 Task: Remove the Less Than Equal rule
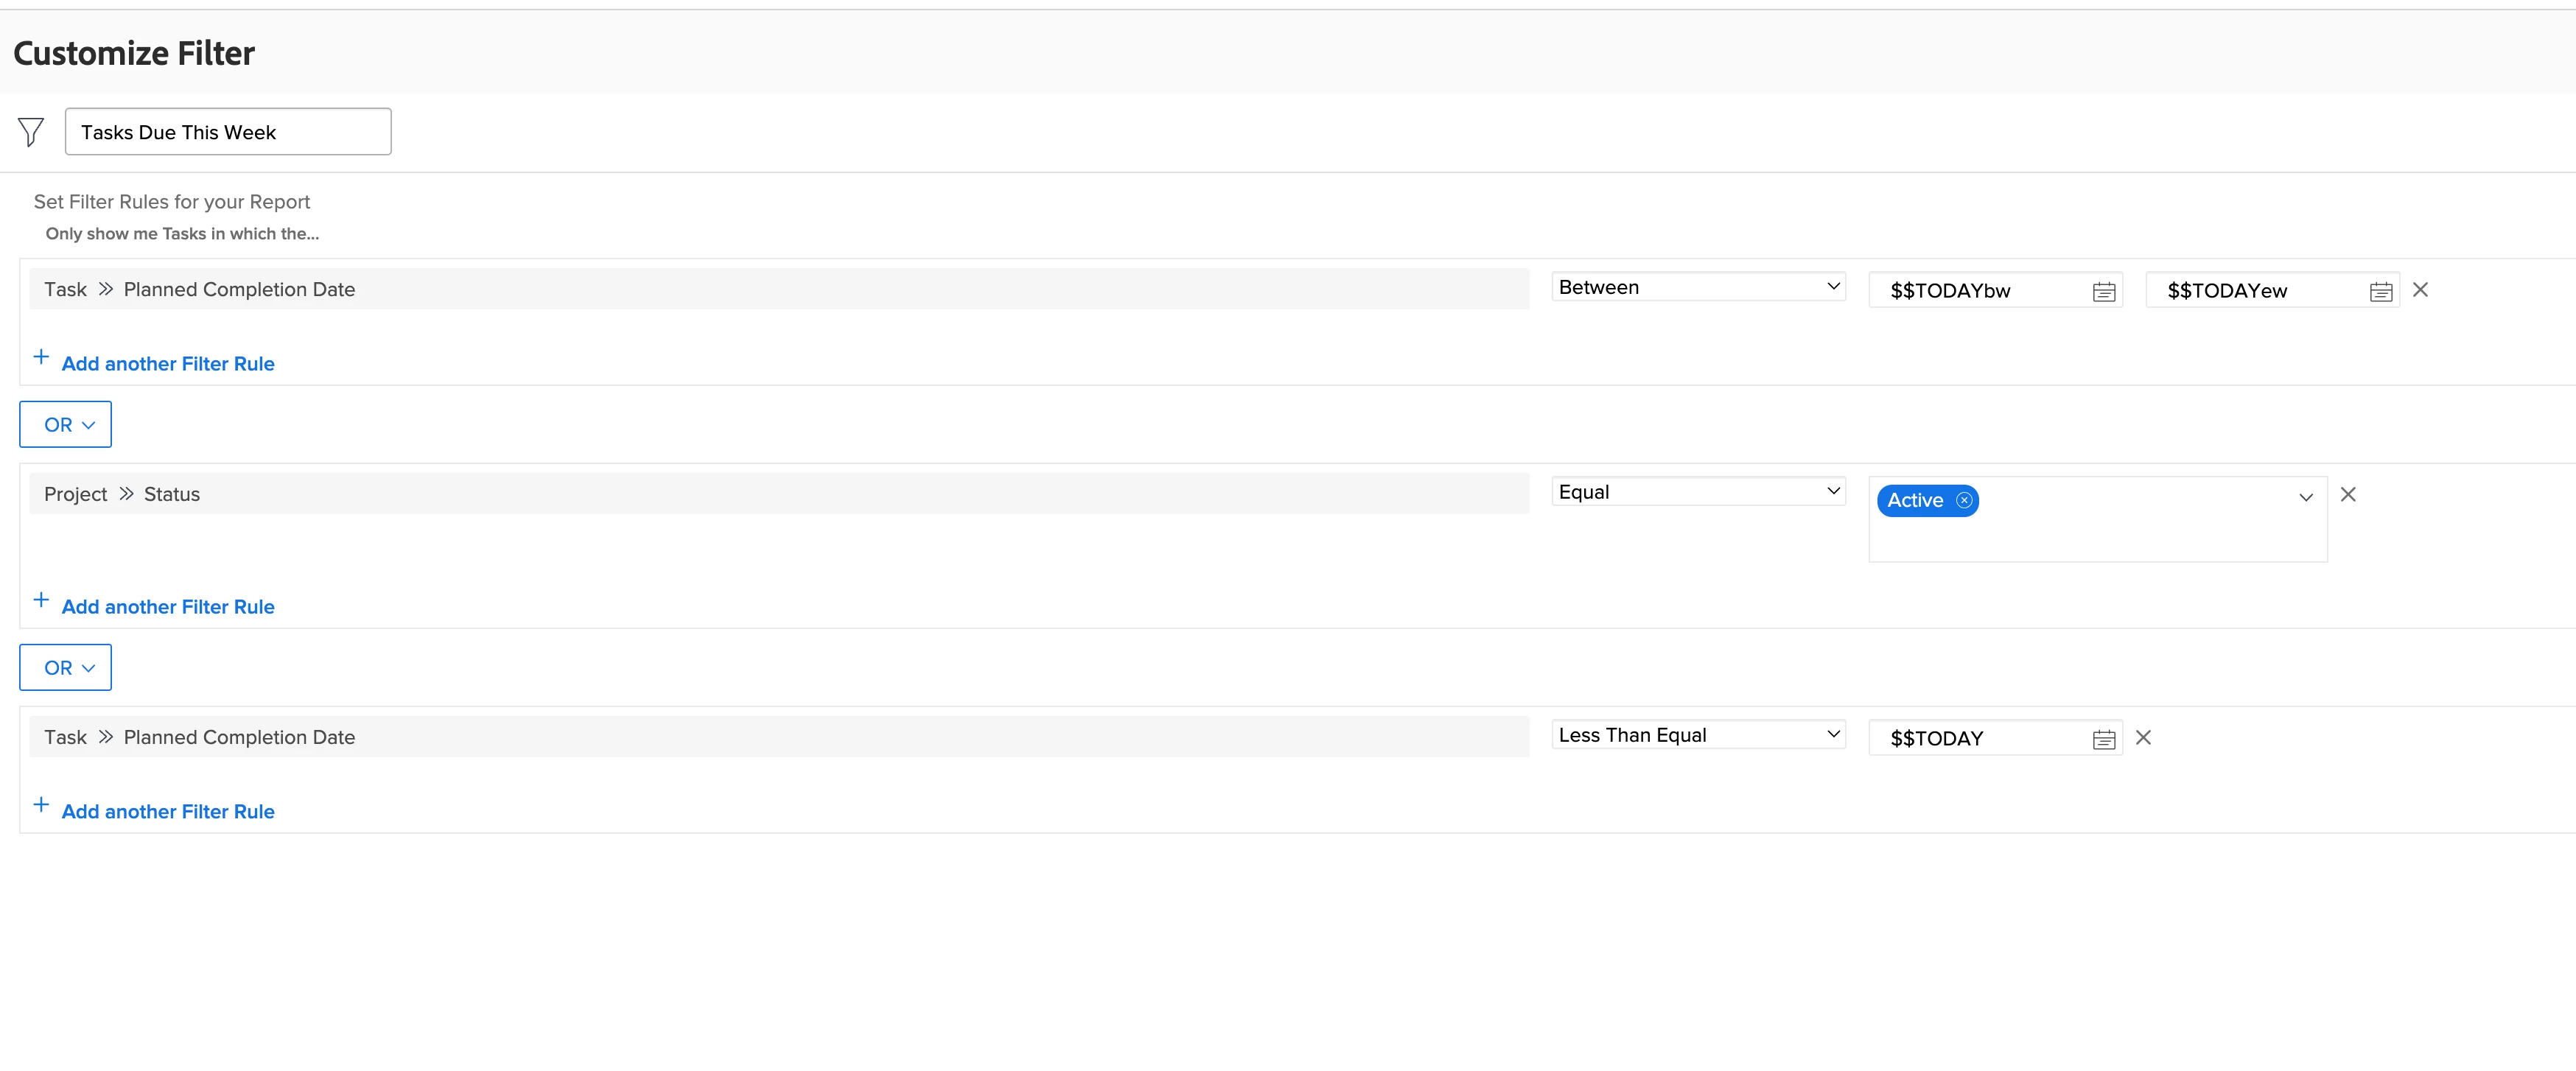pyautogui.click(x=2143, y=737)
